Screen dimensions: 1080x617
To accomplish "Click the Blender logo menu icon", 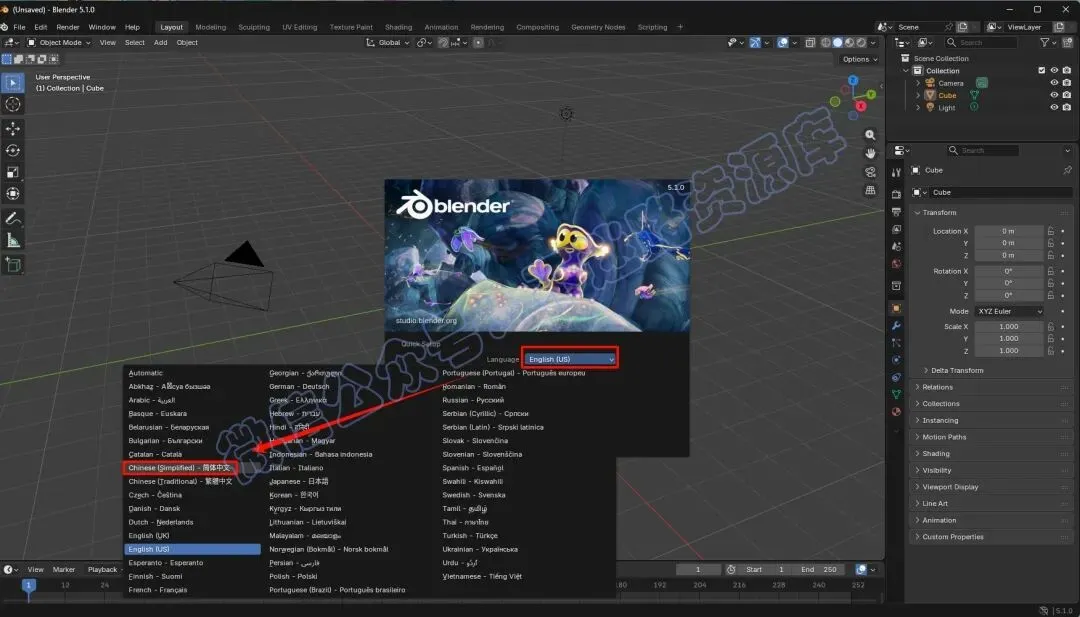I will (x=5, y=27).
